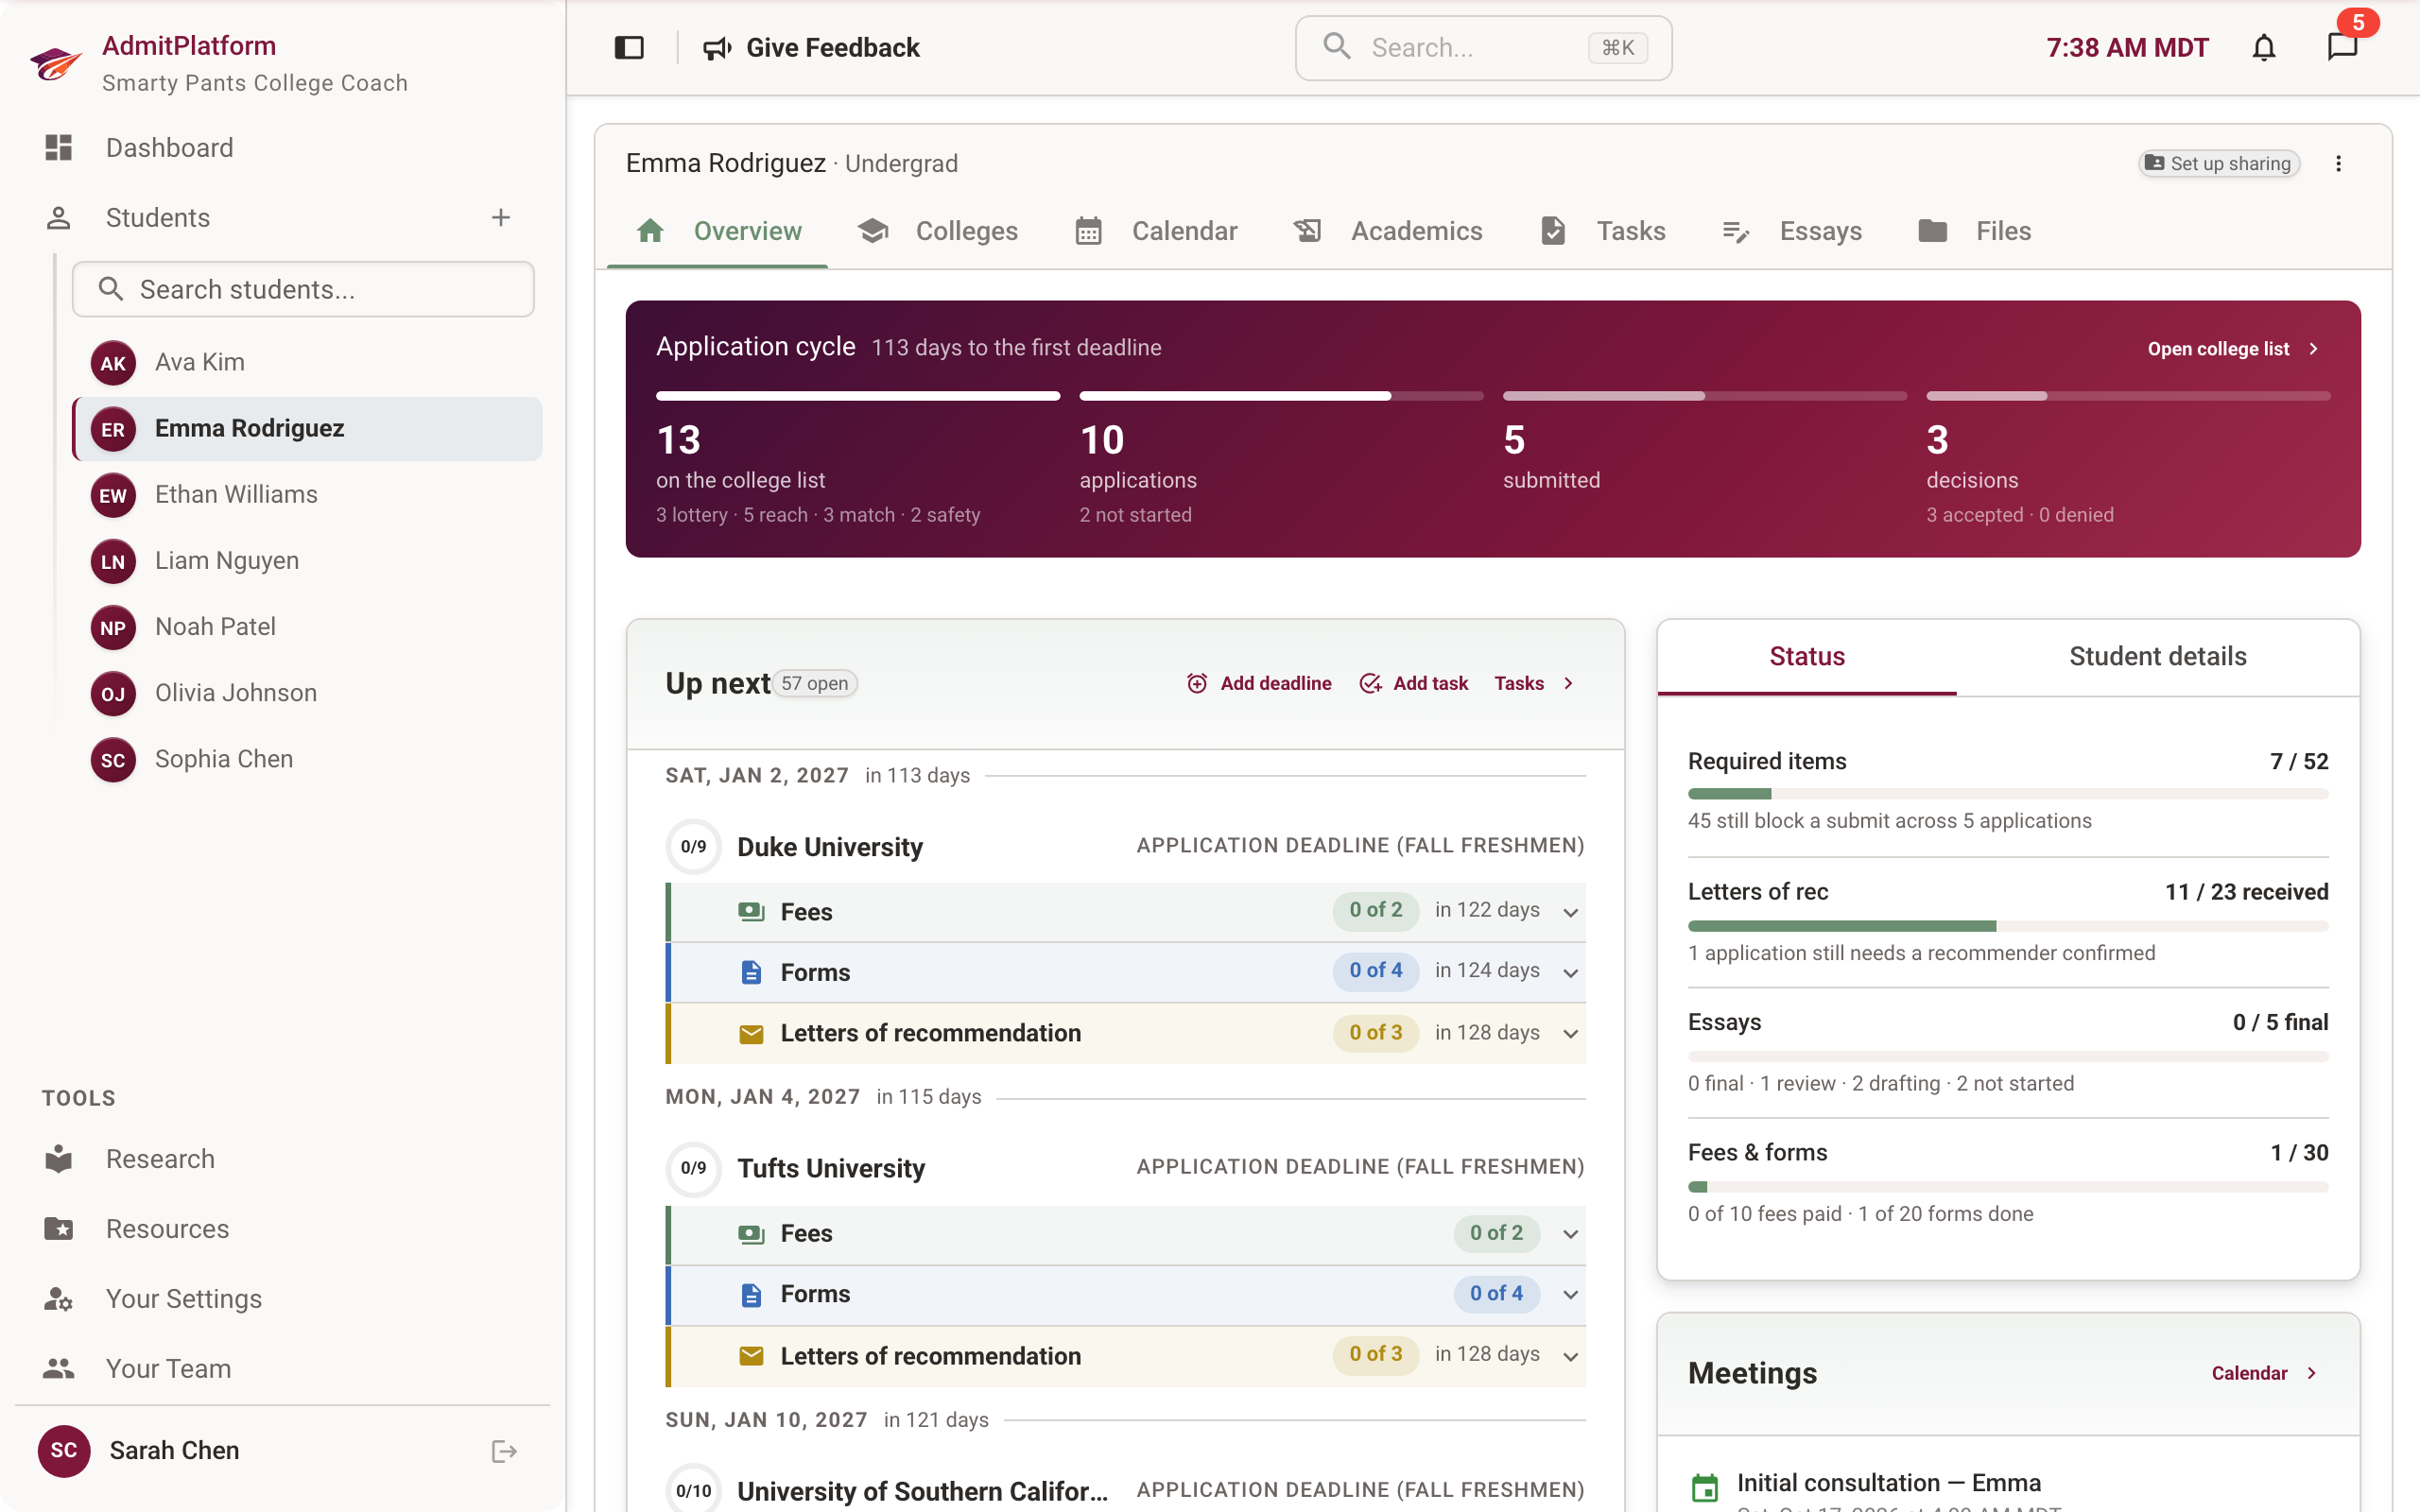Expand Duke University Forms row chevron

tap(1570, 972)
